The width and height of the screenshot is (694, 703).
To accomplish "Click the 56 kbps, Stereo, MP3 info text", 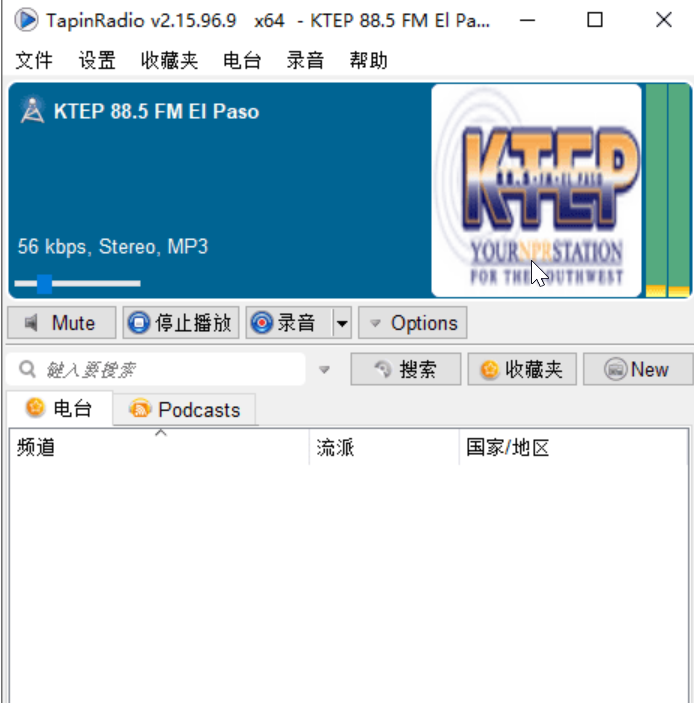I will pos(113,247).
